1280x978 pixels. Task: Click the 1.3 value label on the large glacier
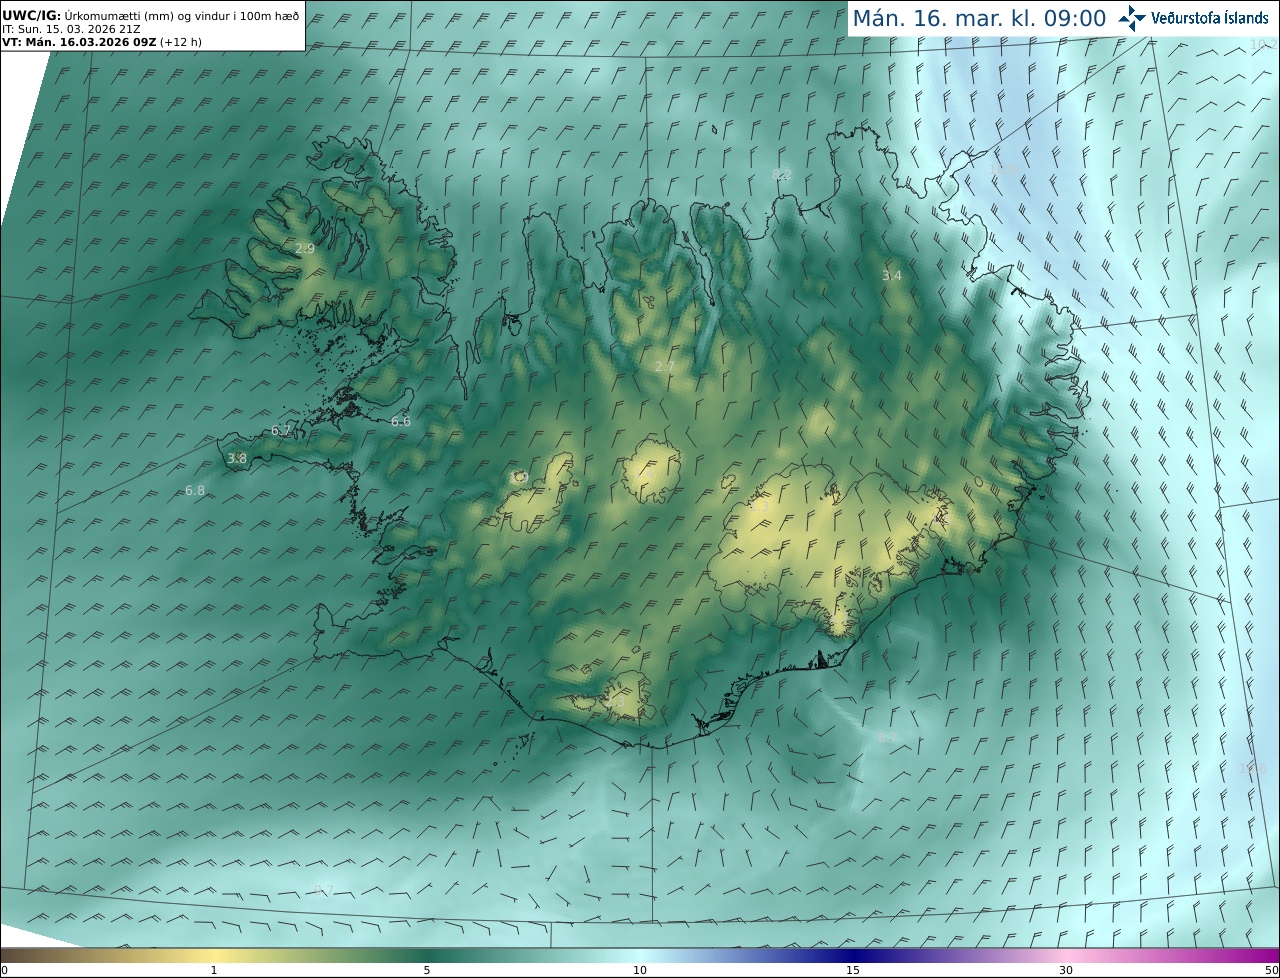pyautogui.click(x=760, y=507)
